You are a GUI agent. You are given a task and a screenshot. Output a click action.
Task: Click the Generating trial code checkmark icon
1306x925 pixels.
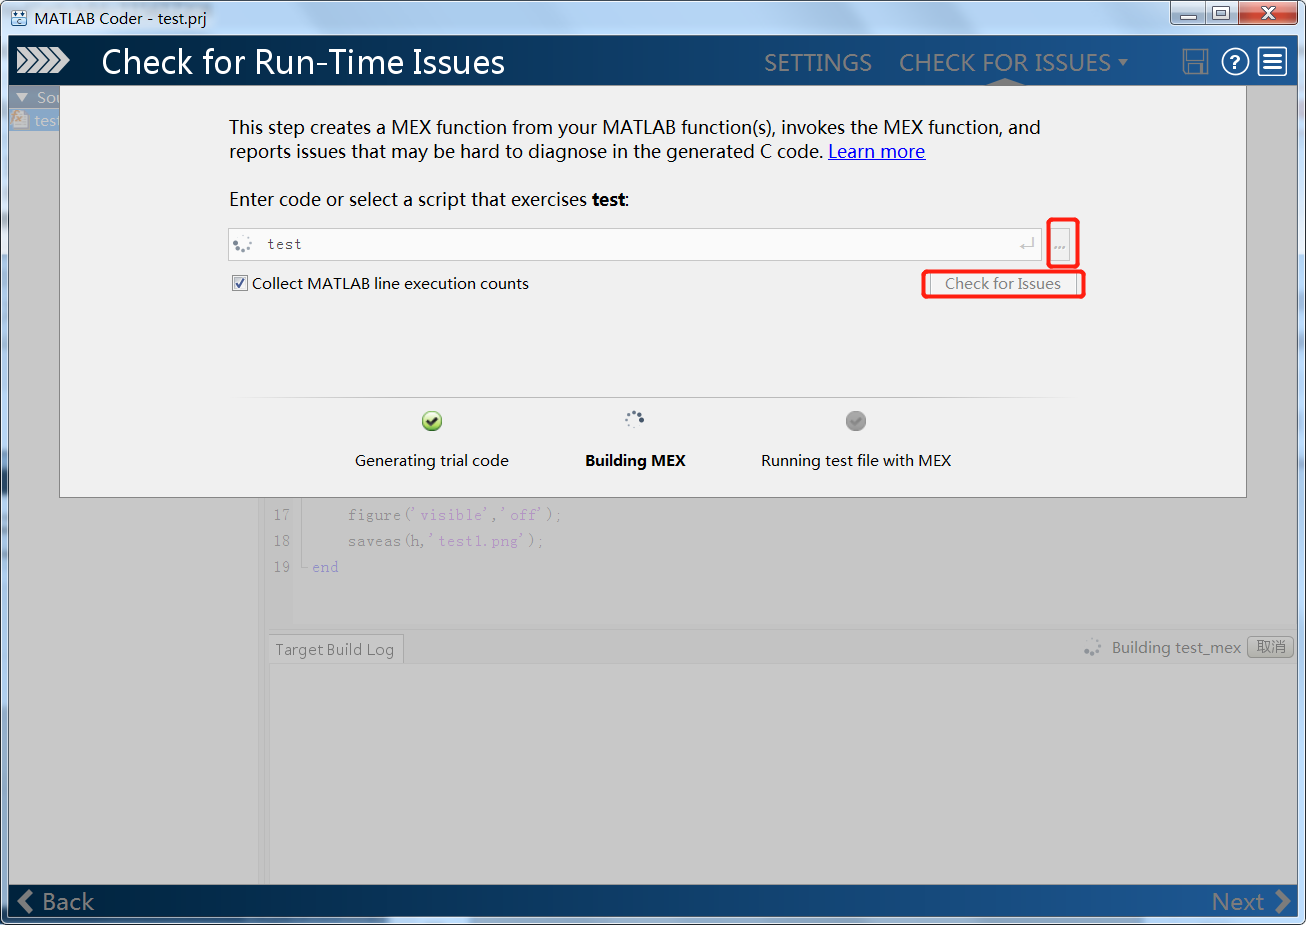(432, 421)
